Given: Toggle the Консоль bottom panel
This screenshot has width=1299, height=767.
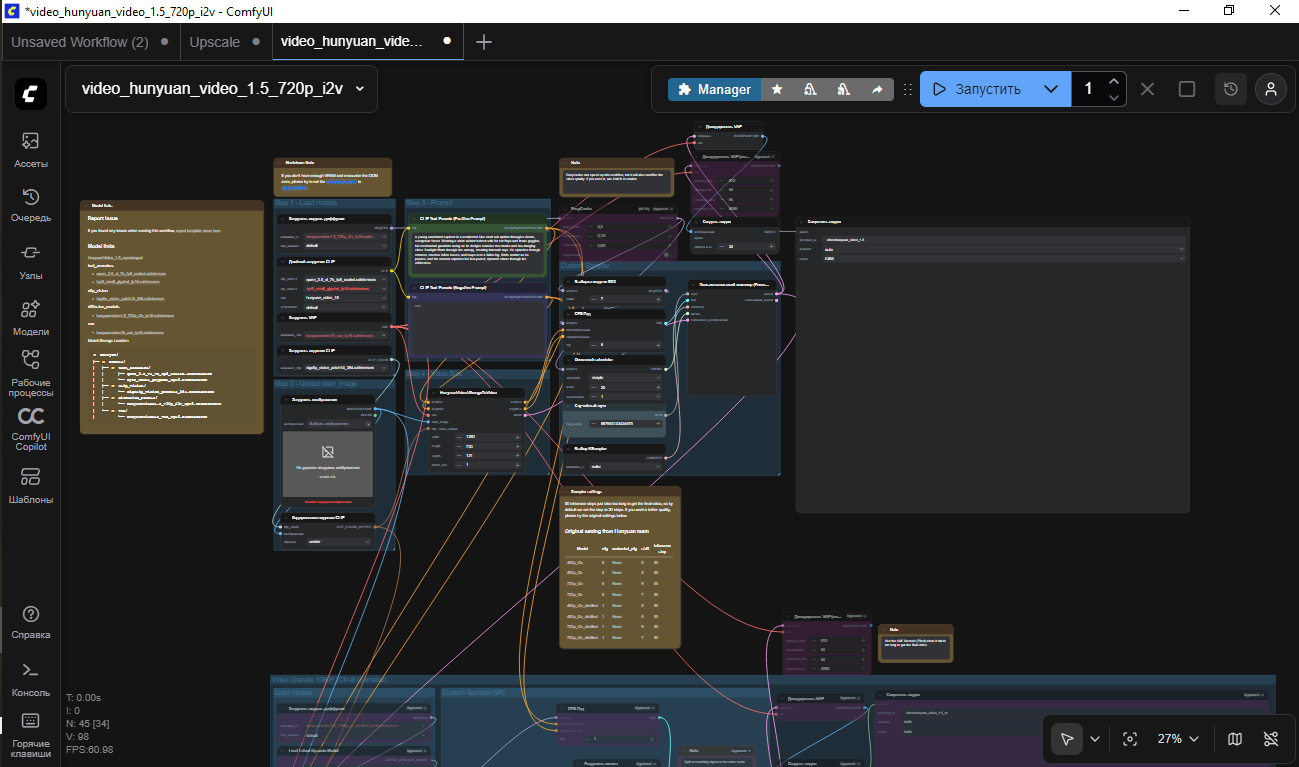Looking at the screenshot, I should pos(30,678).
